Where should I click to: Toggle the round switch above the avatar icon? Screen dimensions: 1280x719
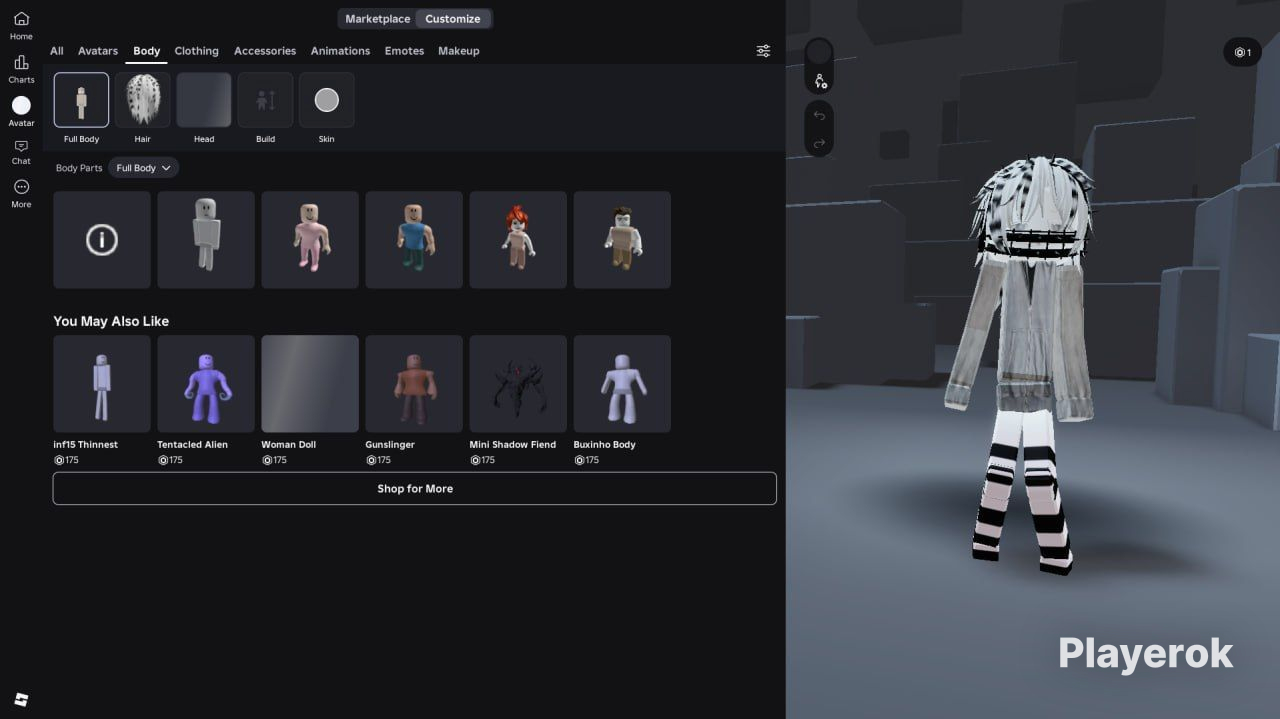coord(819,52)
